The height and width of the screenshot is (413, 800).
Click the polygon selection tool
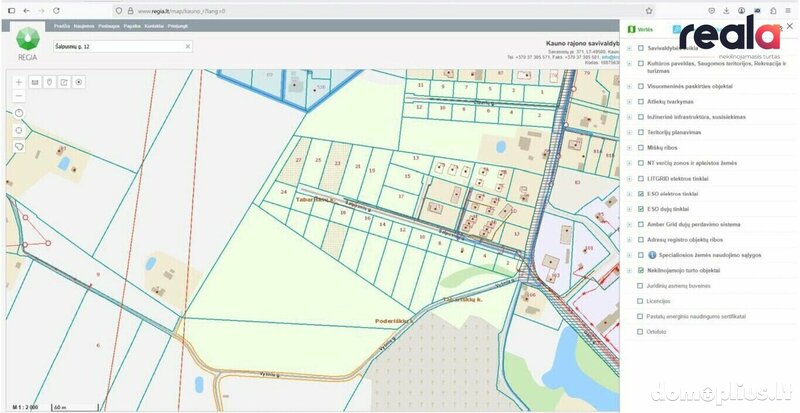pyautogui.click(x=19, y=147)
